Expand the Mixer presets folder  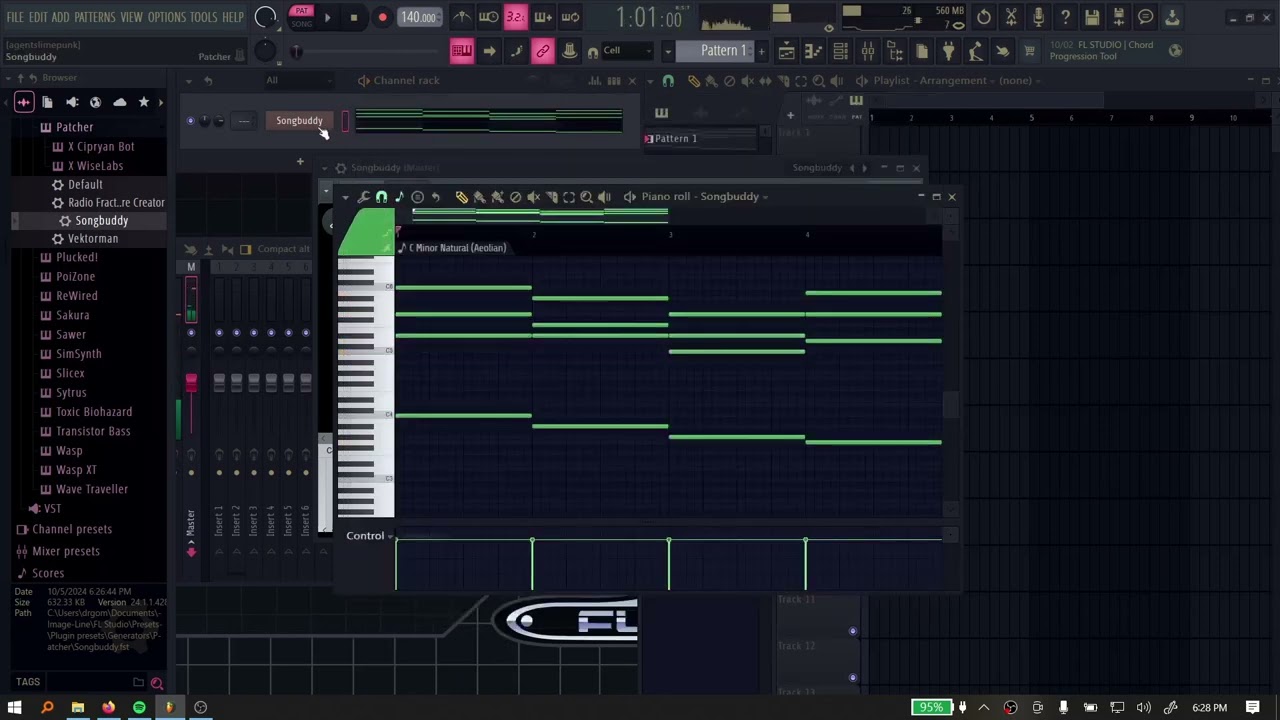coord(66,551)
